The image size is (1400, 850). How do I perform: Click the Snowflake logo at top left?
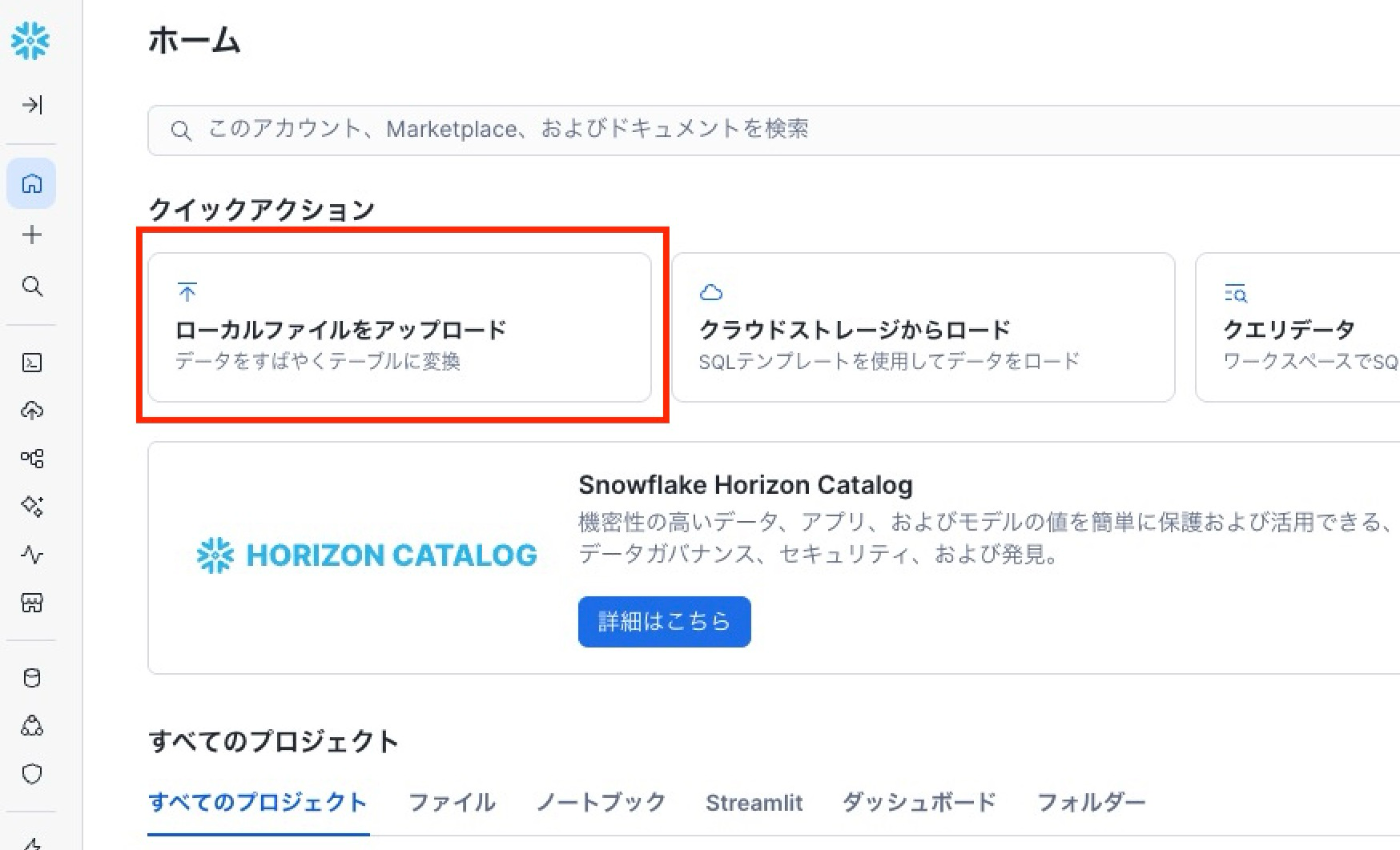[31, 41]
